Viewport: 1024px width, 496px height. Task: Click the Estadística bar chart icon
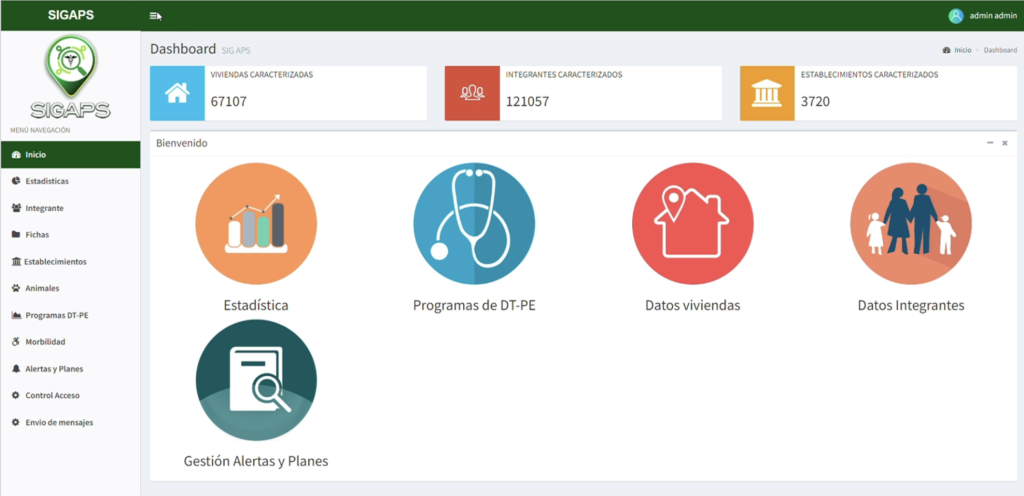[256, 223]
